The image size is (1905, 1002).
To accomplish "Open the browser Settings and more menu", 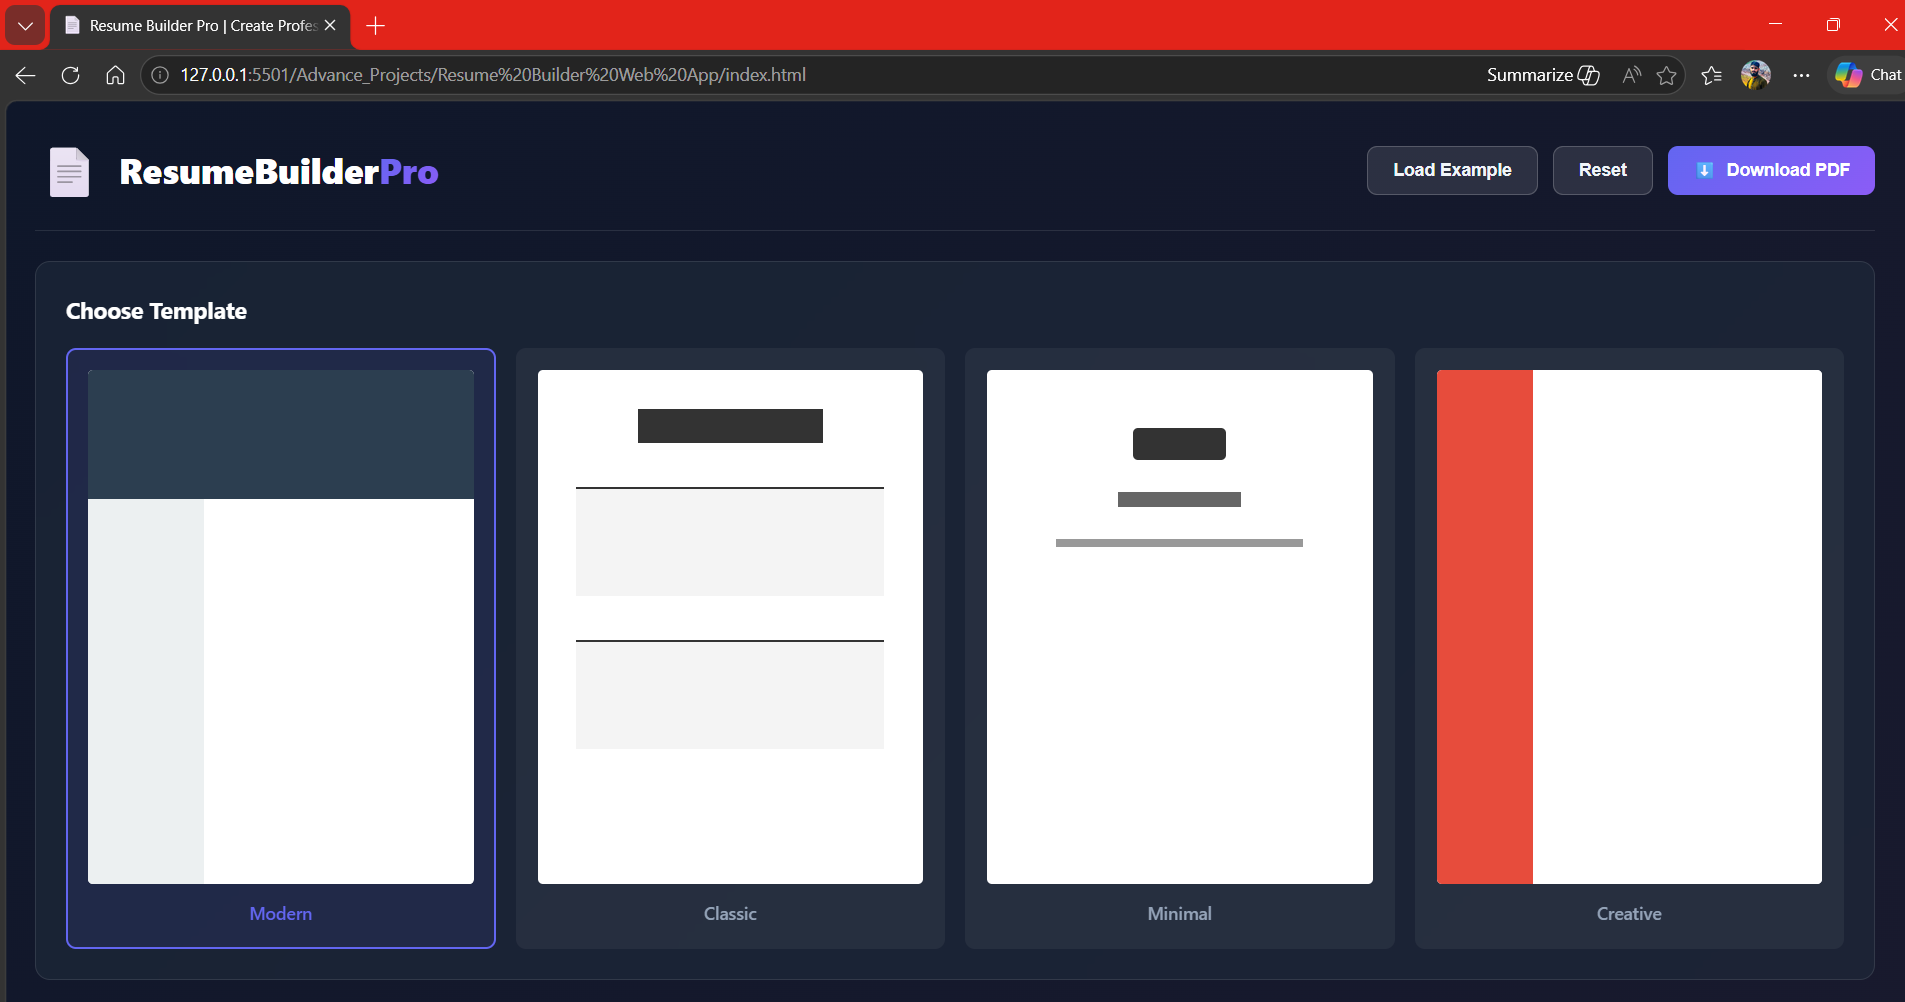I will pyautogui.click(x=1801, y=75).
